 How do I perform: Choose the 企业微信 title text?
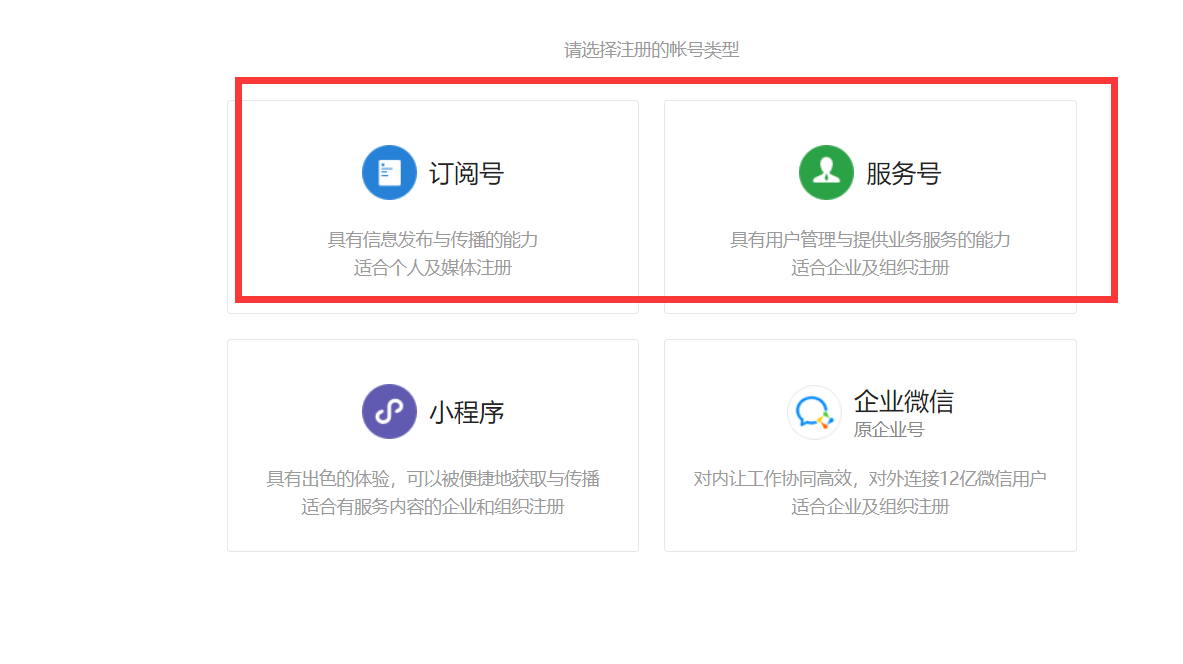903,401
